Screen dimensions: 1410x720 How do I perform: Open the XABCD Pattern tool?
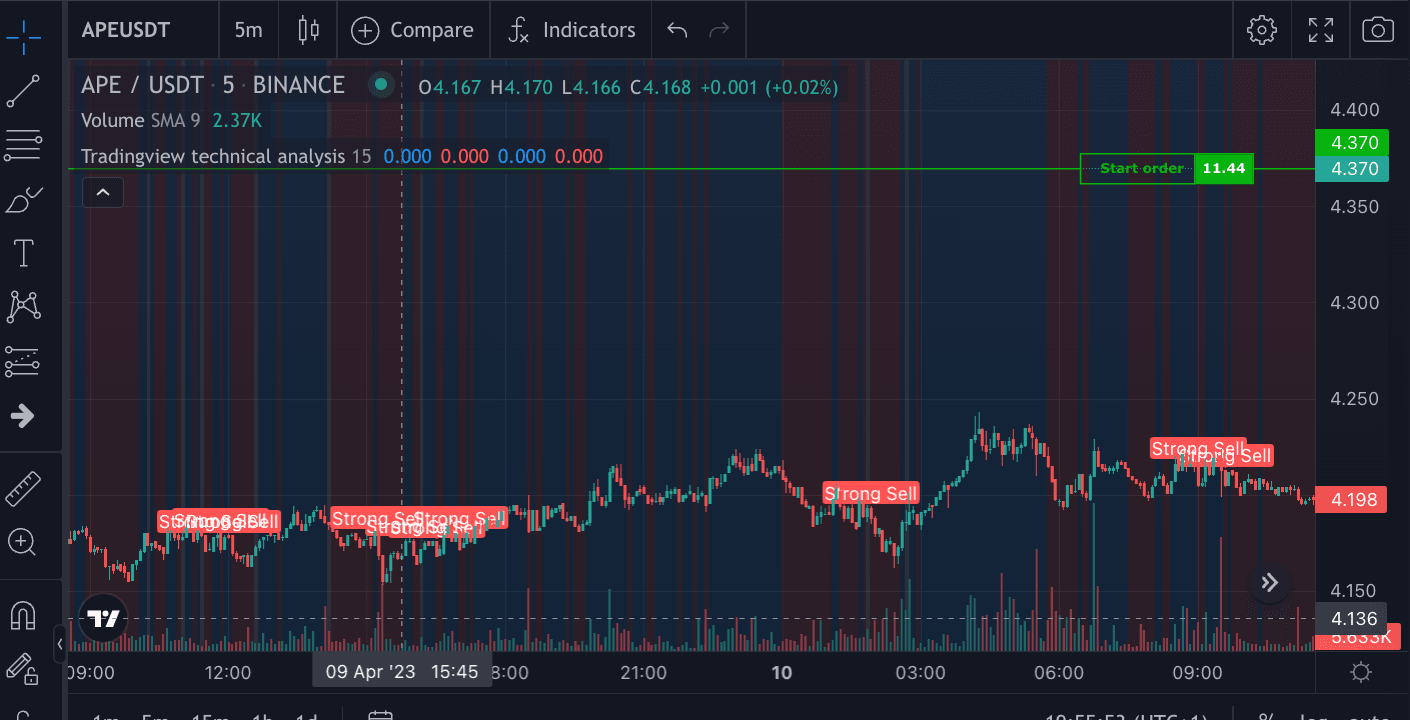22,307
